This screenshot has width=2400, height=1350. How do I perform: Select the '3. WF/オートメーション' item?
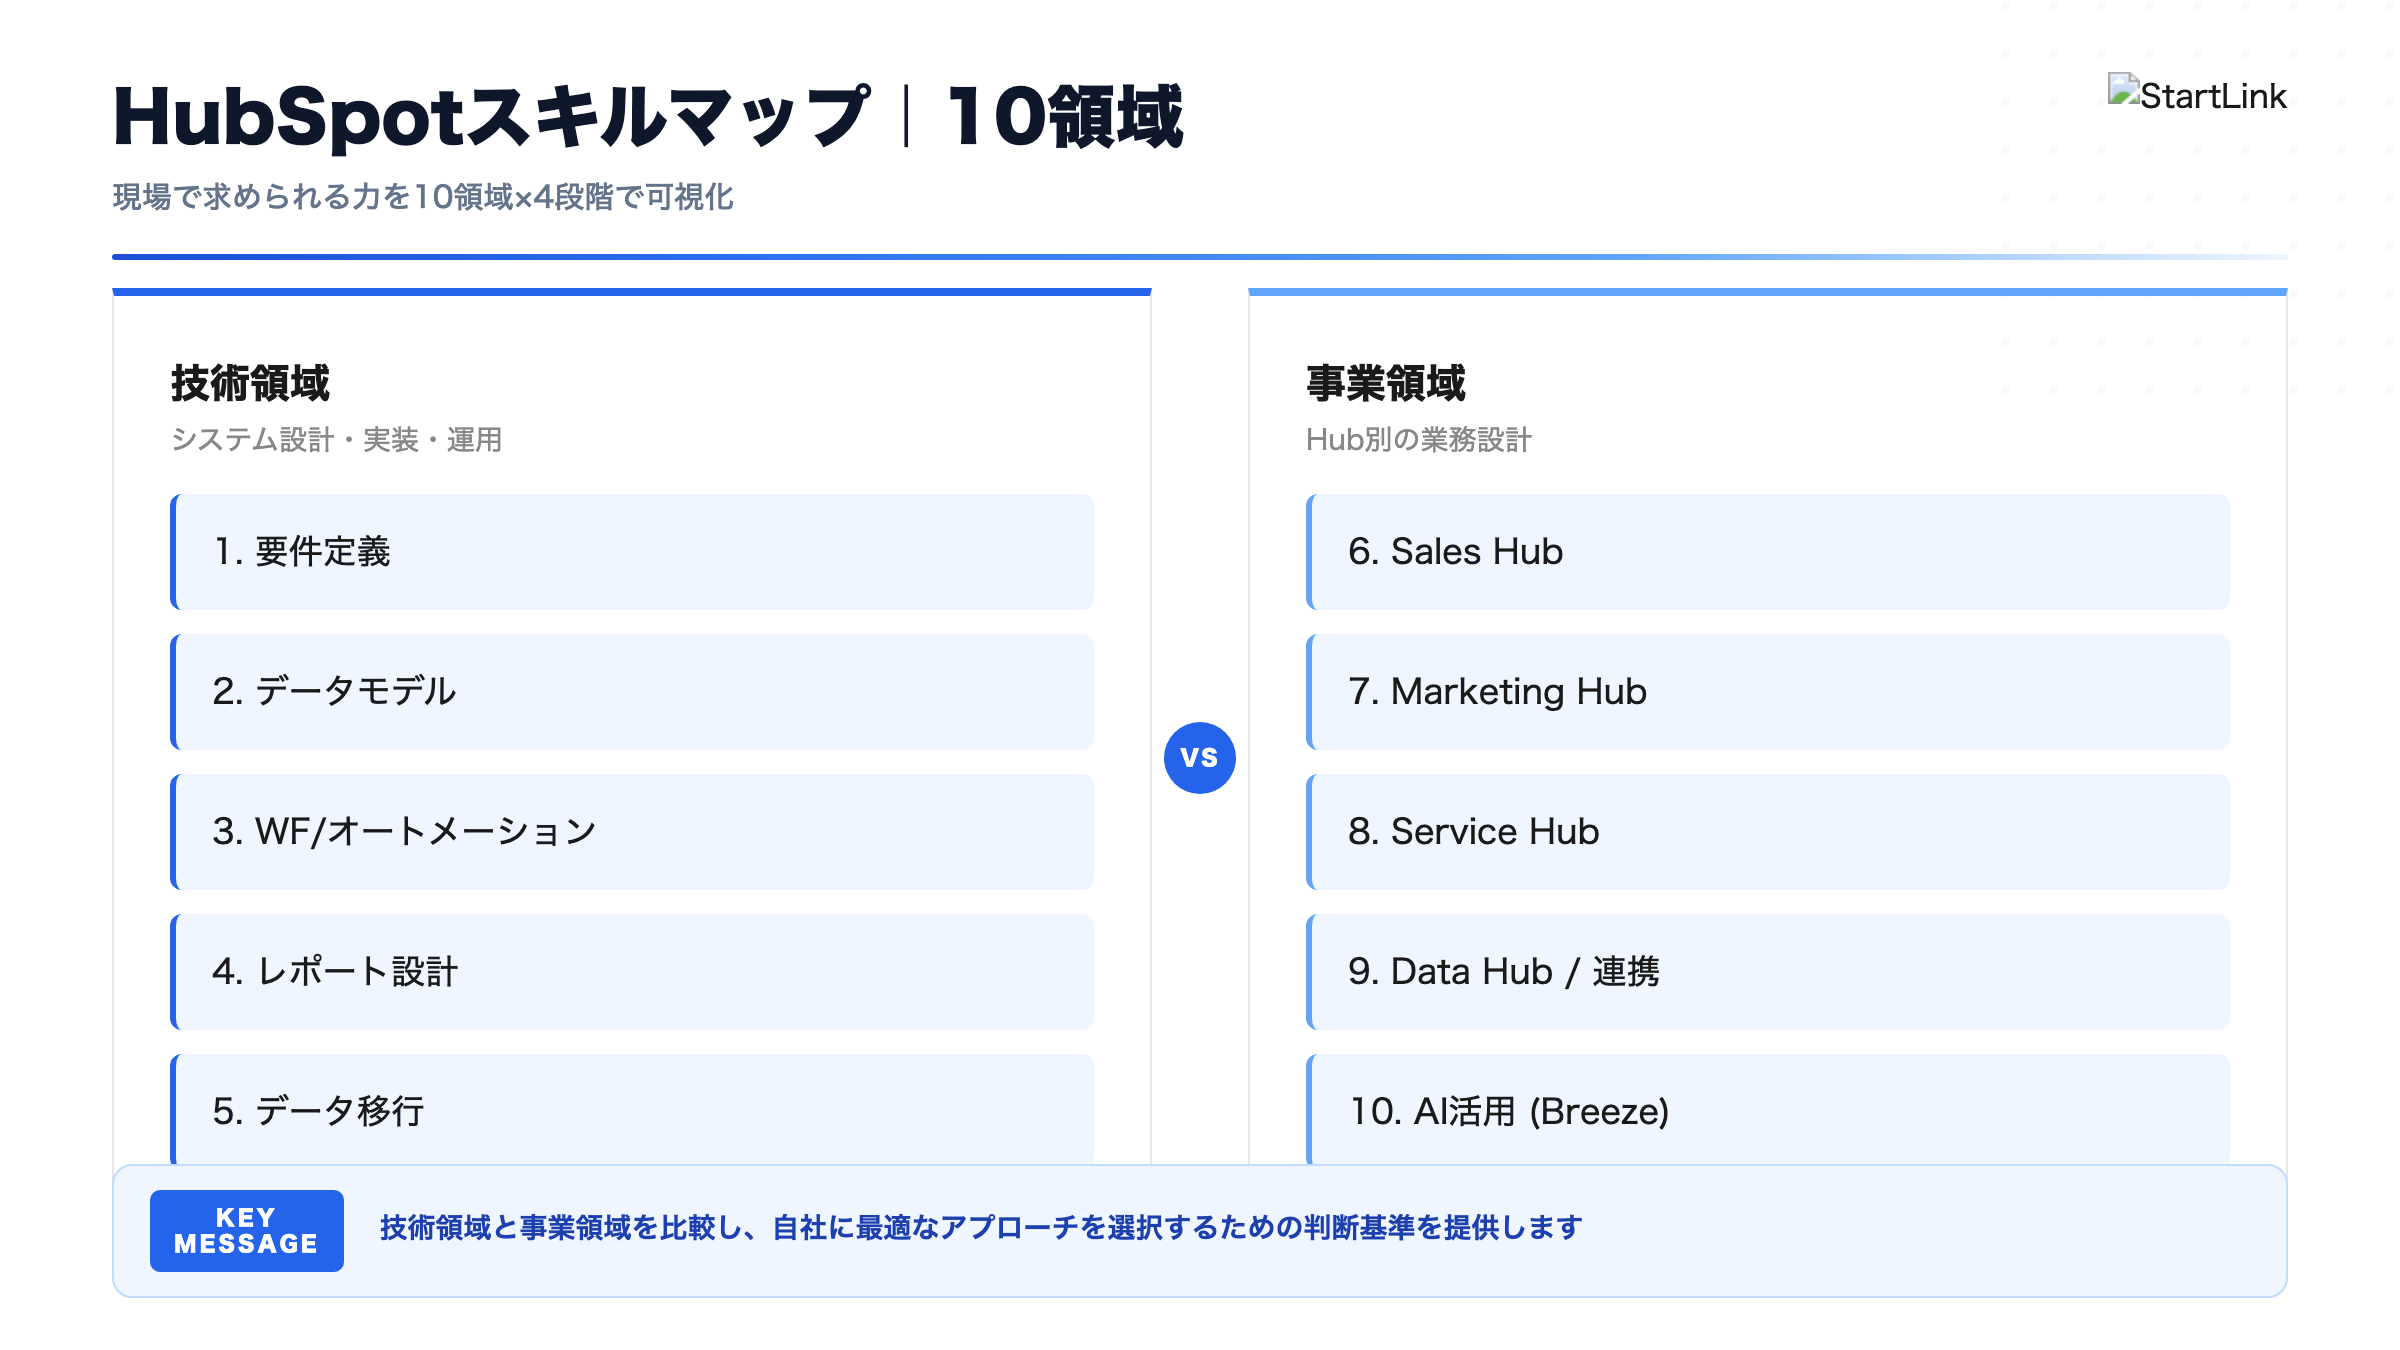[632, 832]
